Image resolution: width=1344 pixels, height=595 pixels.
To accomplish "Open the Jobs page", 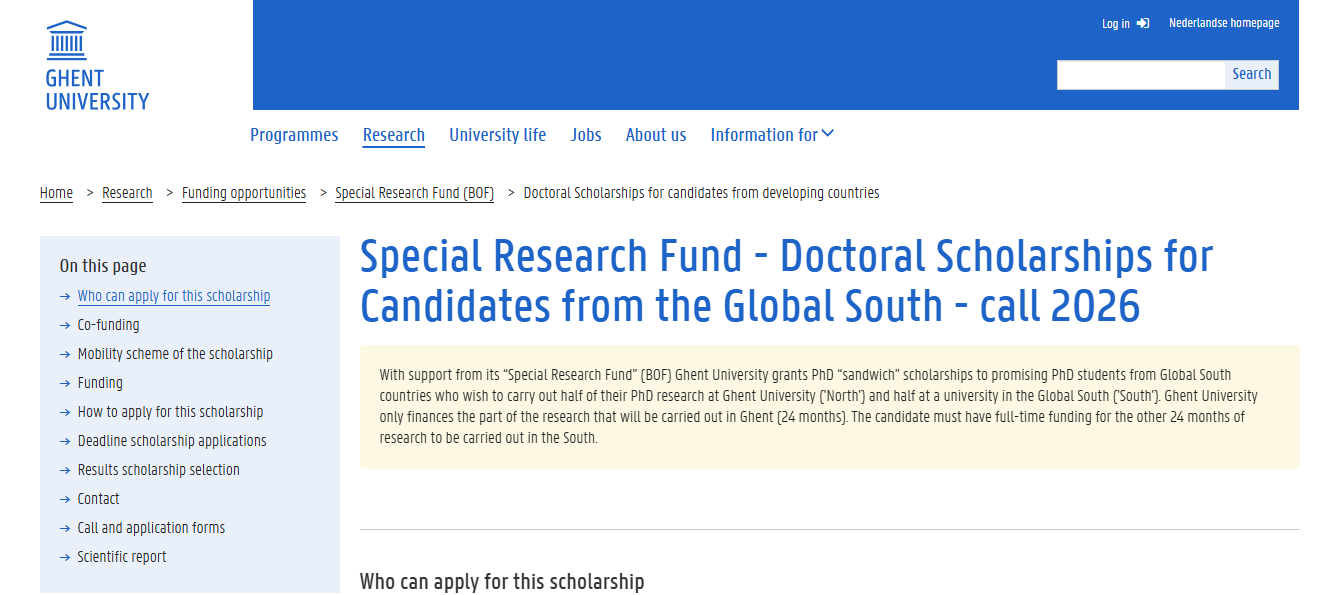I will point(586,134).
